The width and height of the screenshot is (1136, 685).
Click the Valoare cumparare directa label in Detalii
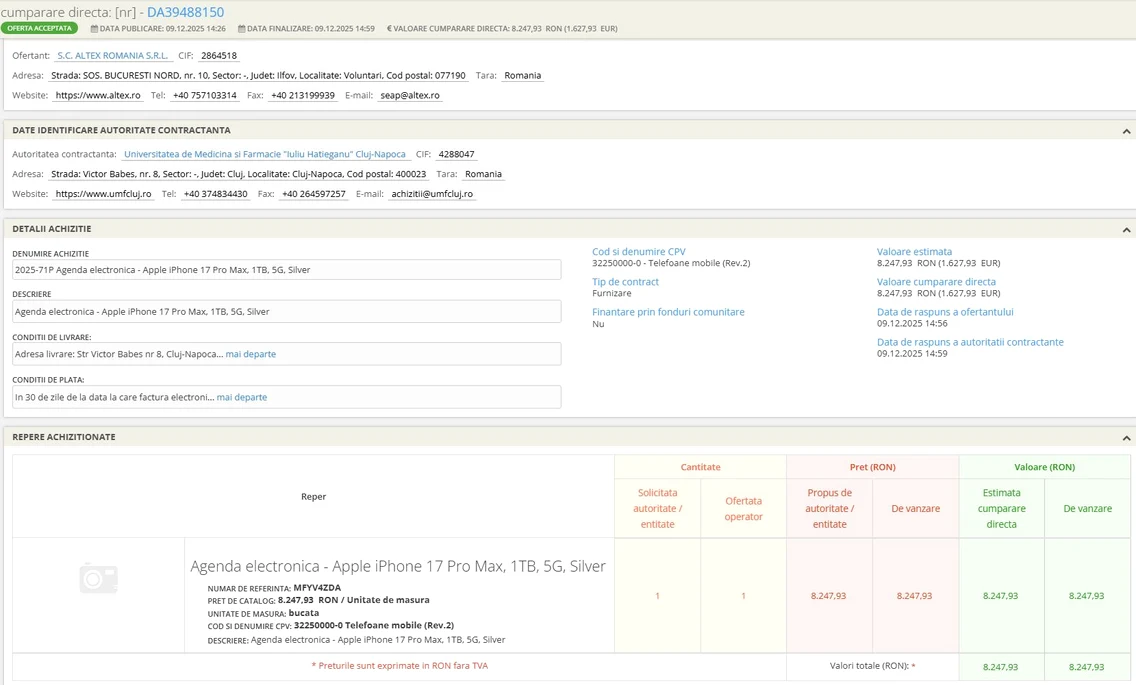936,281
